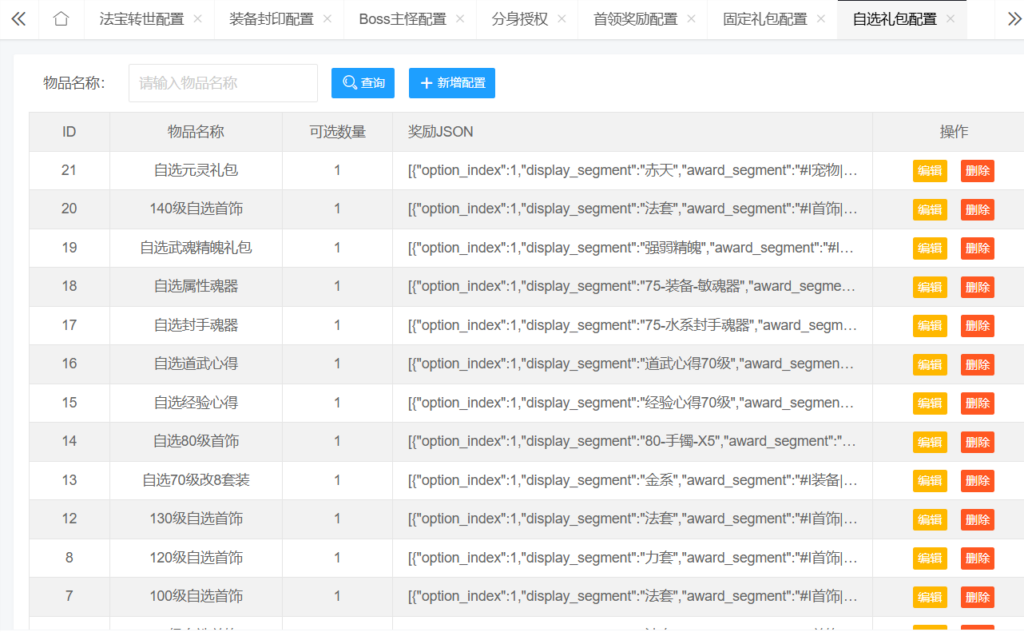
Task: Open the 固定礼包配置 tab
Action: (765, 19)
